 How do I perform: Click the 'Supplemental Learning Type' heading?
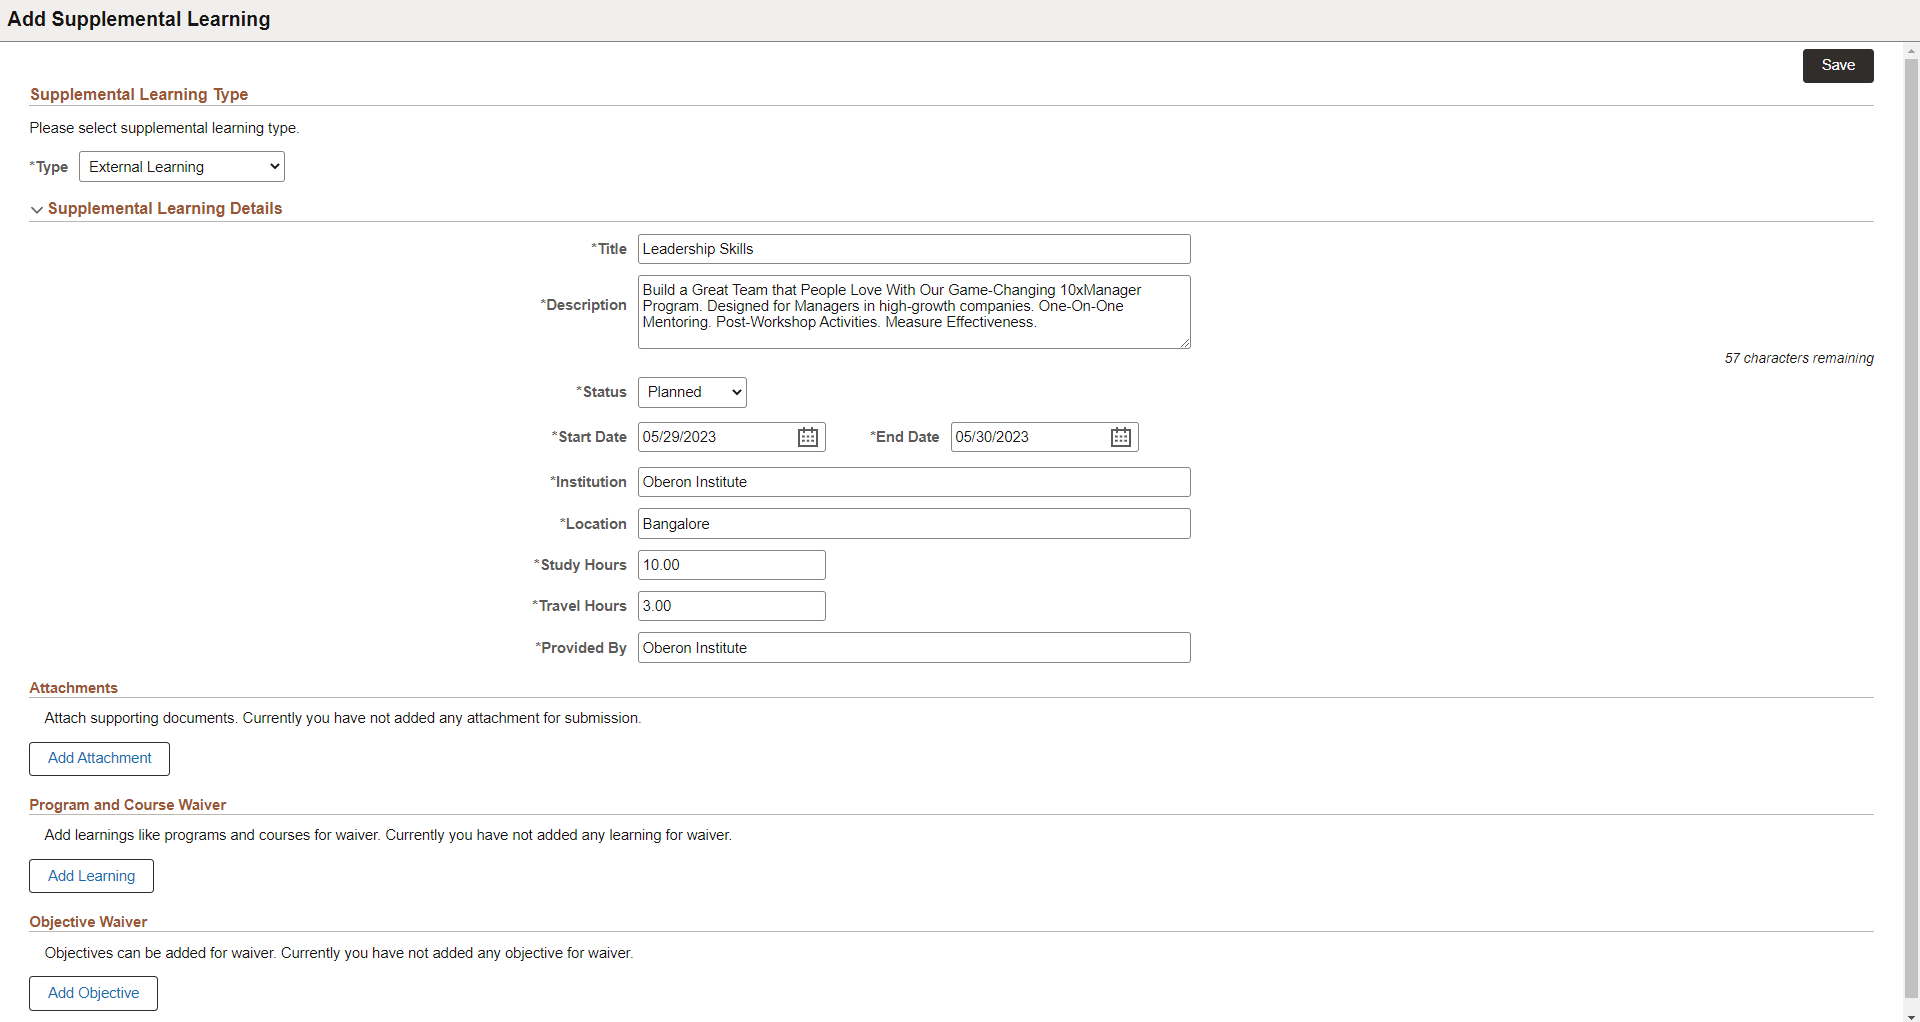(139, 94)
